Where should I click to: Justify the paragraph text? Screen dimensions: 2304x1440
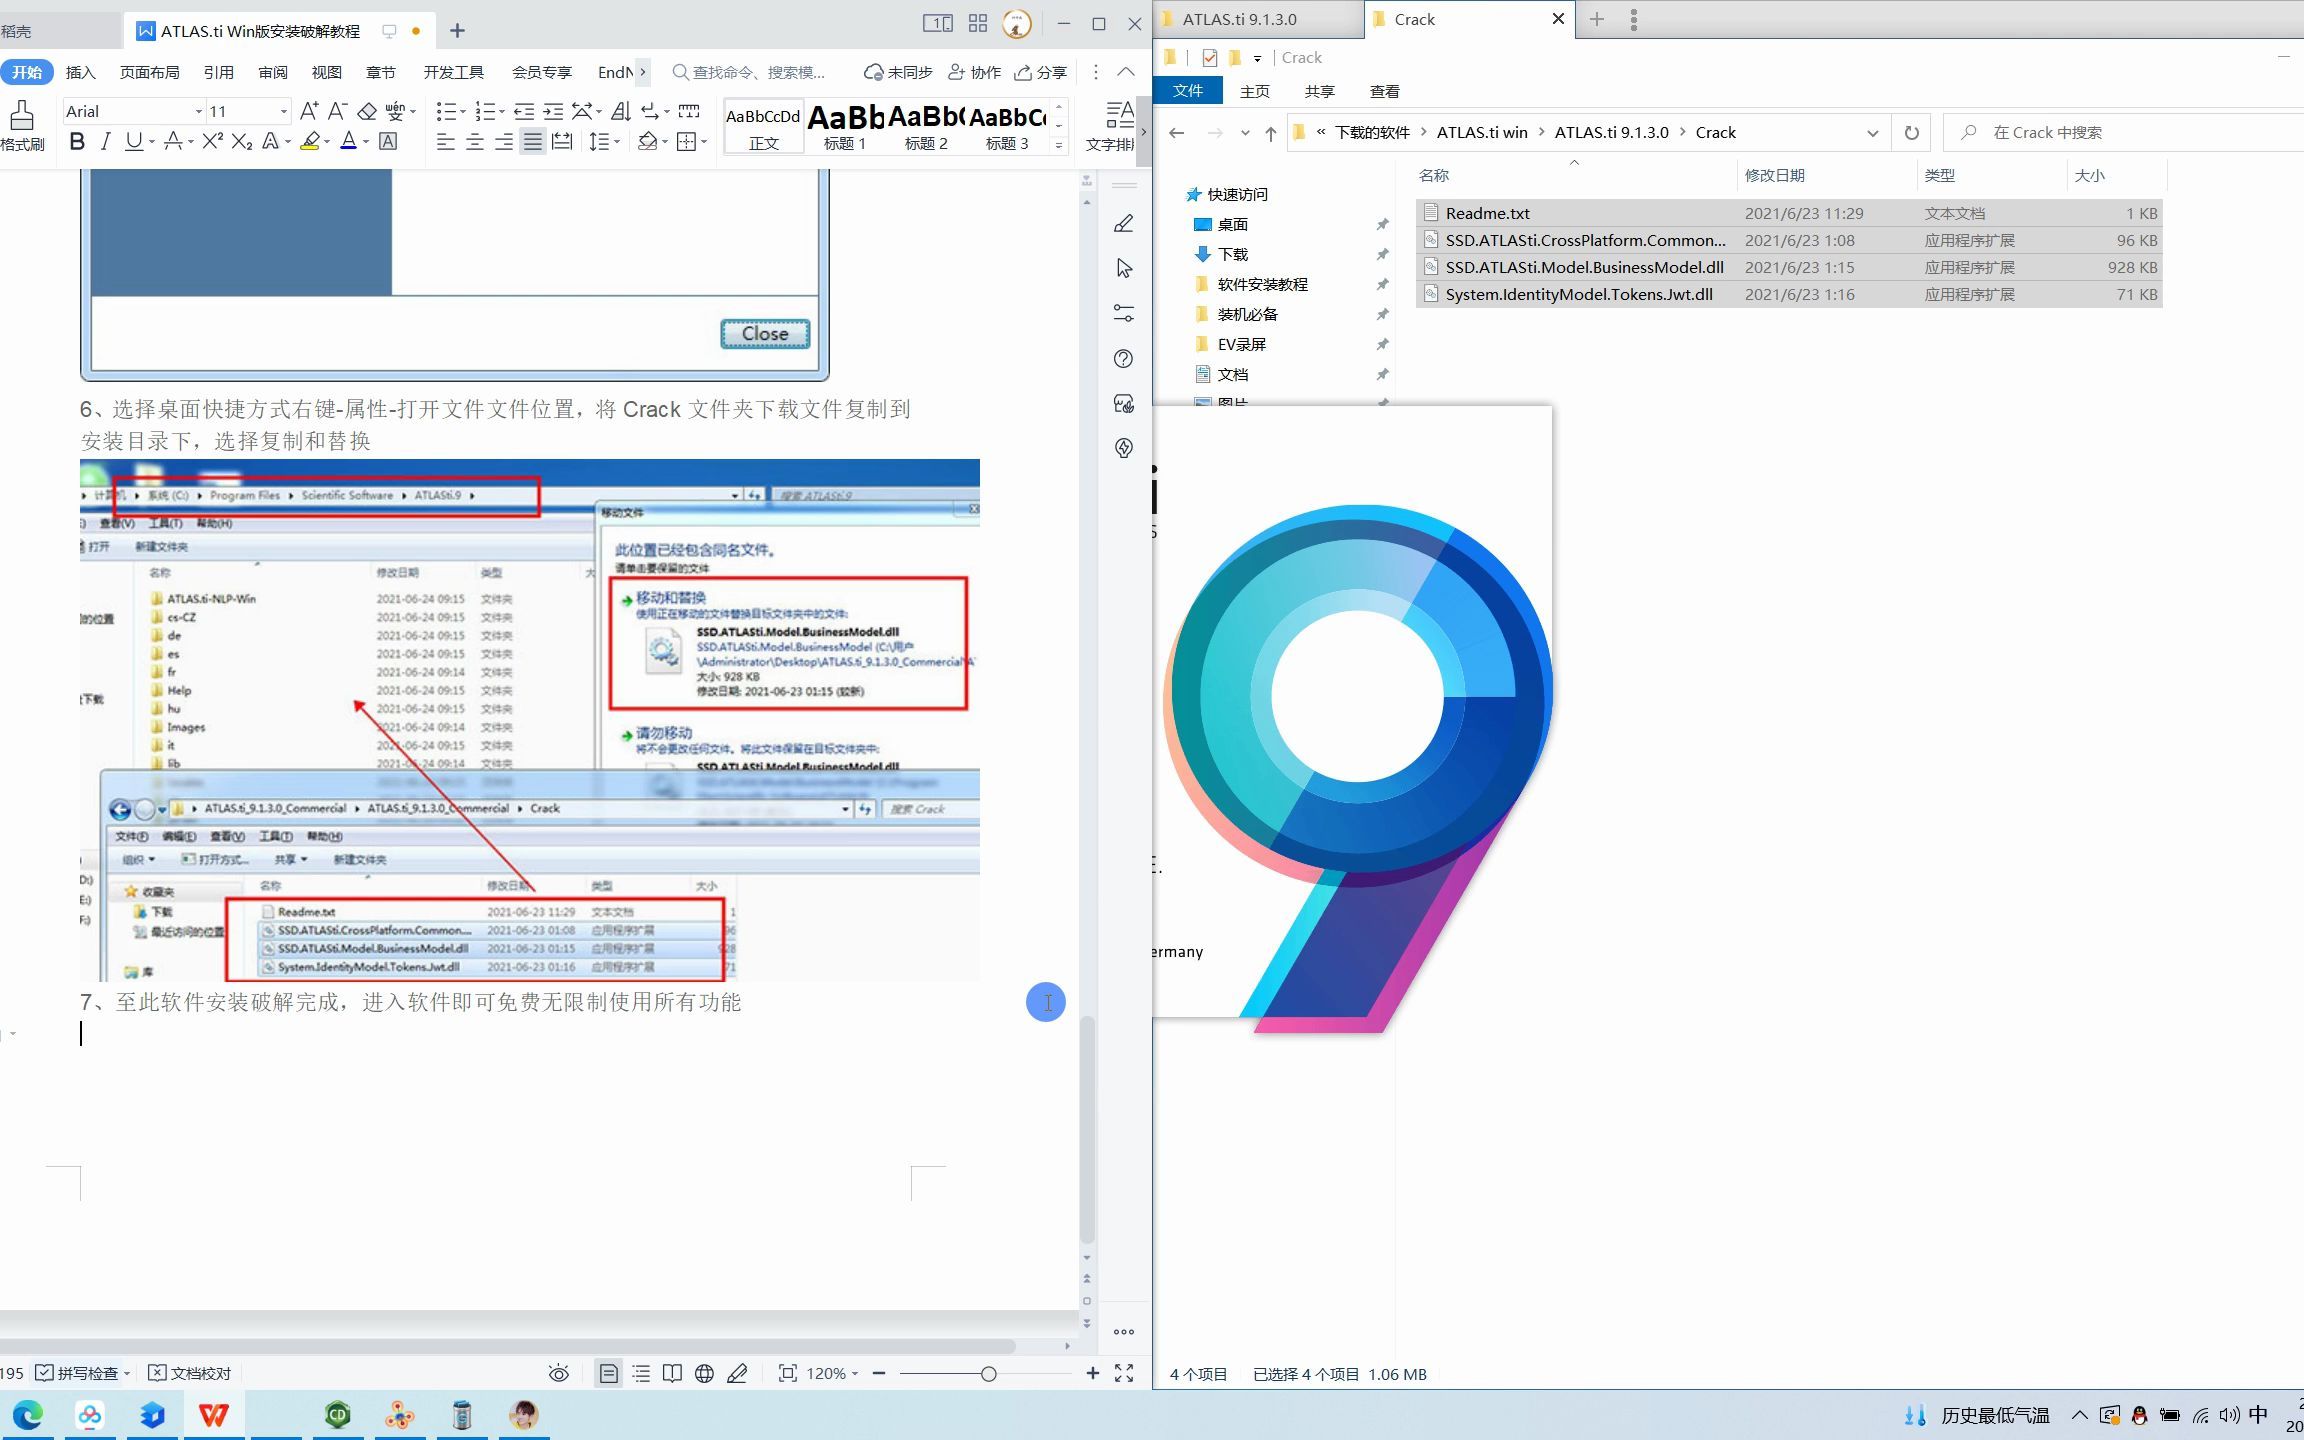tap(533, 142)
